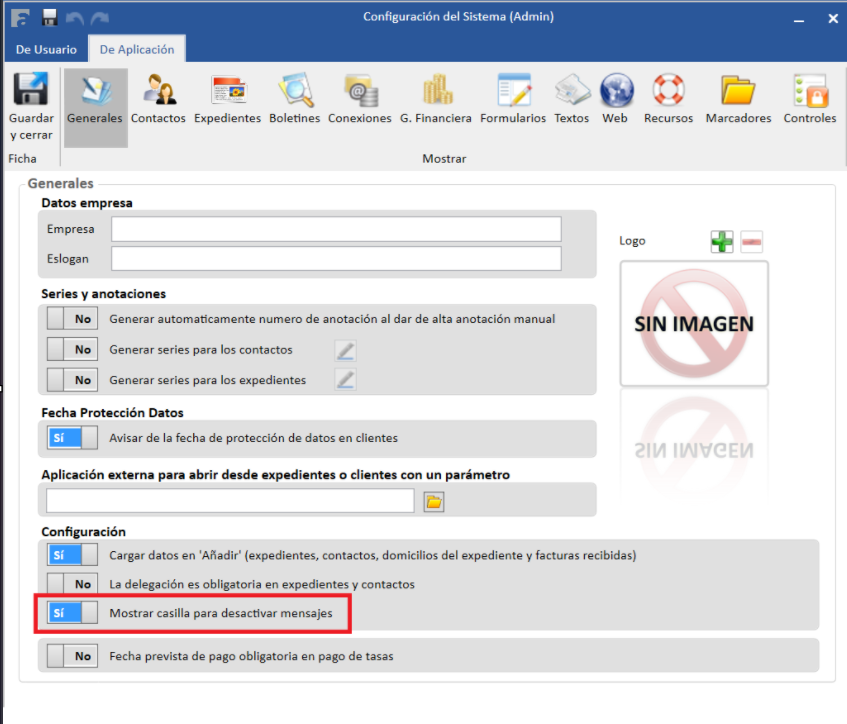Select the Marcadores folder icon
The image size is (847, 724).
738,100
